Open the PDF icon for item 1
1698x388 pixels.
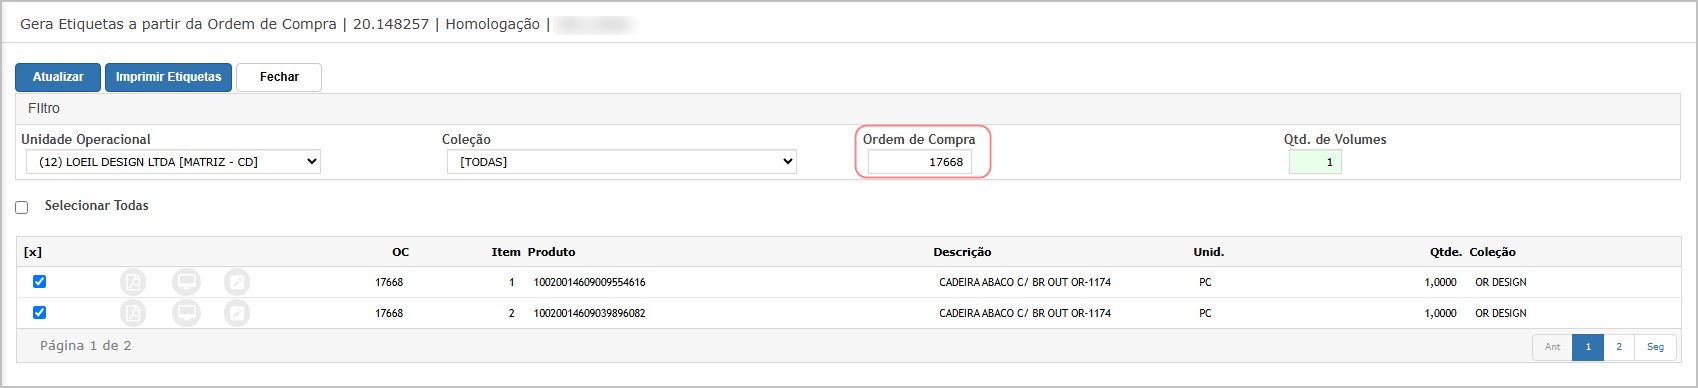coord(133,282)
